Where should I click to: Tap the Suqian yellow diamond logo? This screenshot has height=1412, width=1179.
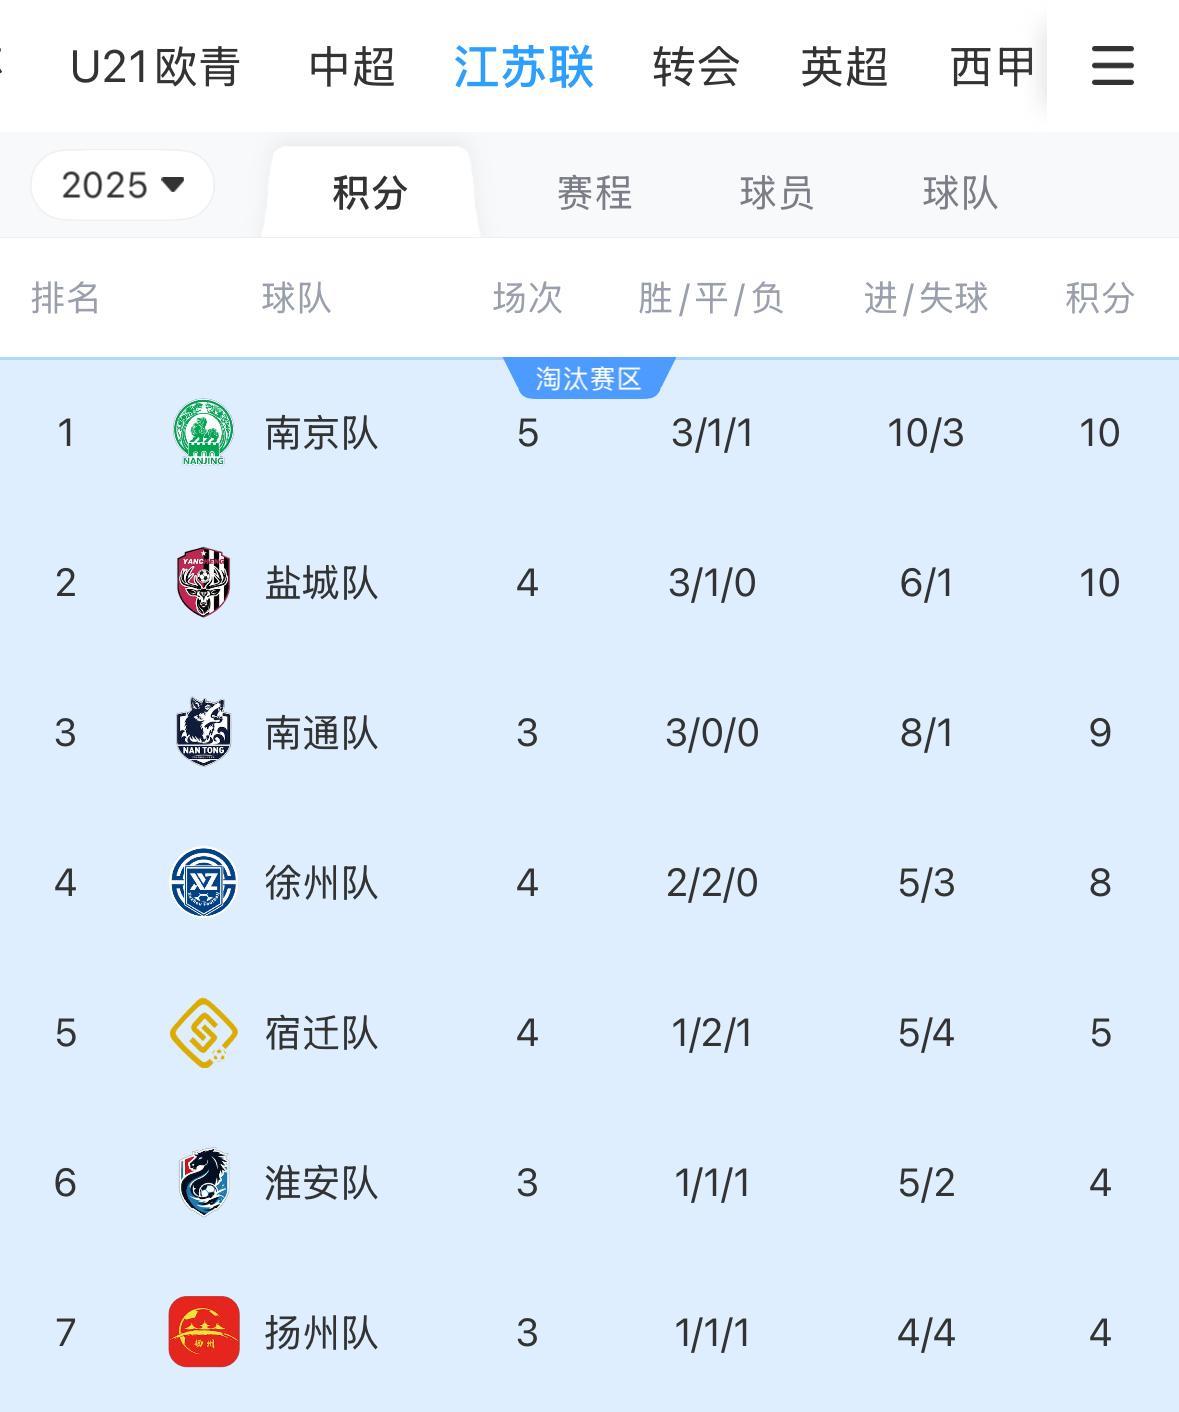click(203, 1032)
